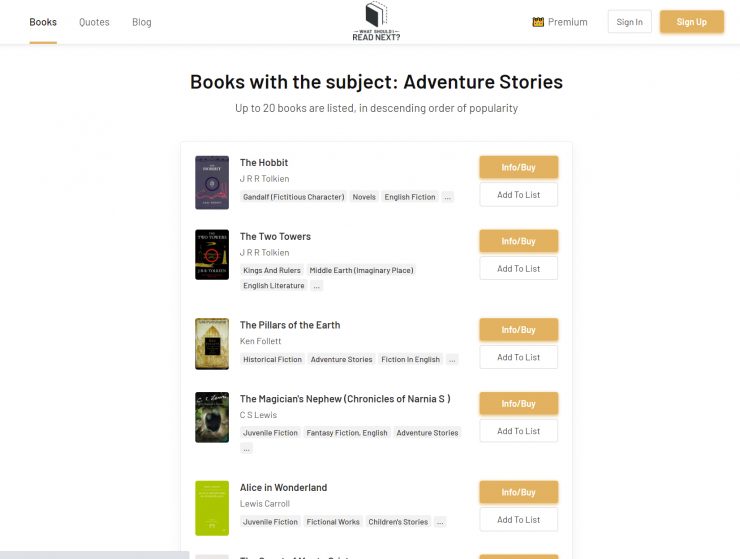Show more tags for Pillars of the Earth

pos(452,359)
